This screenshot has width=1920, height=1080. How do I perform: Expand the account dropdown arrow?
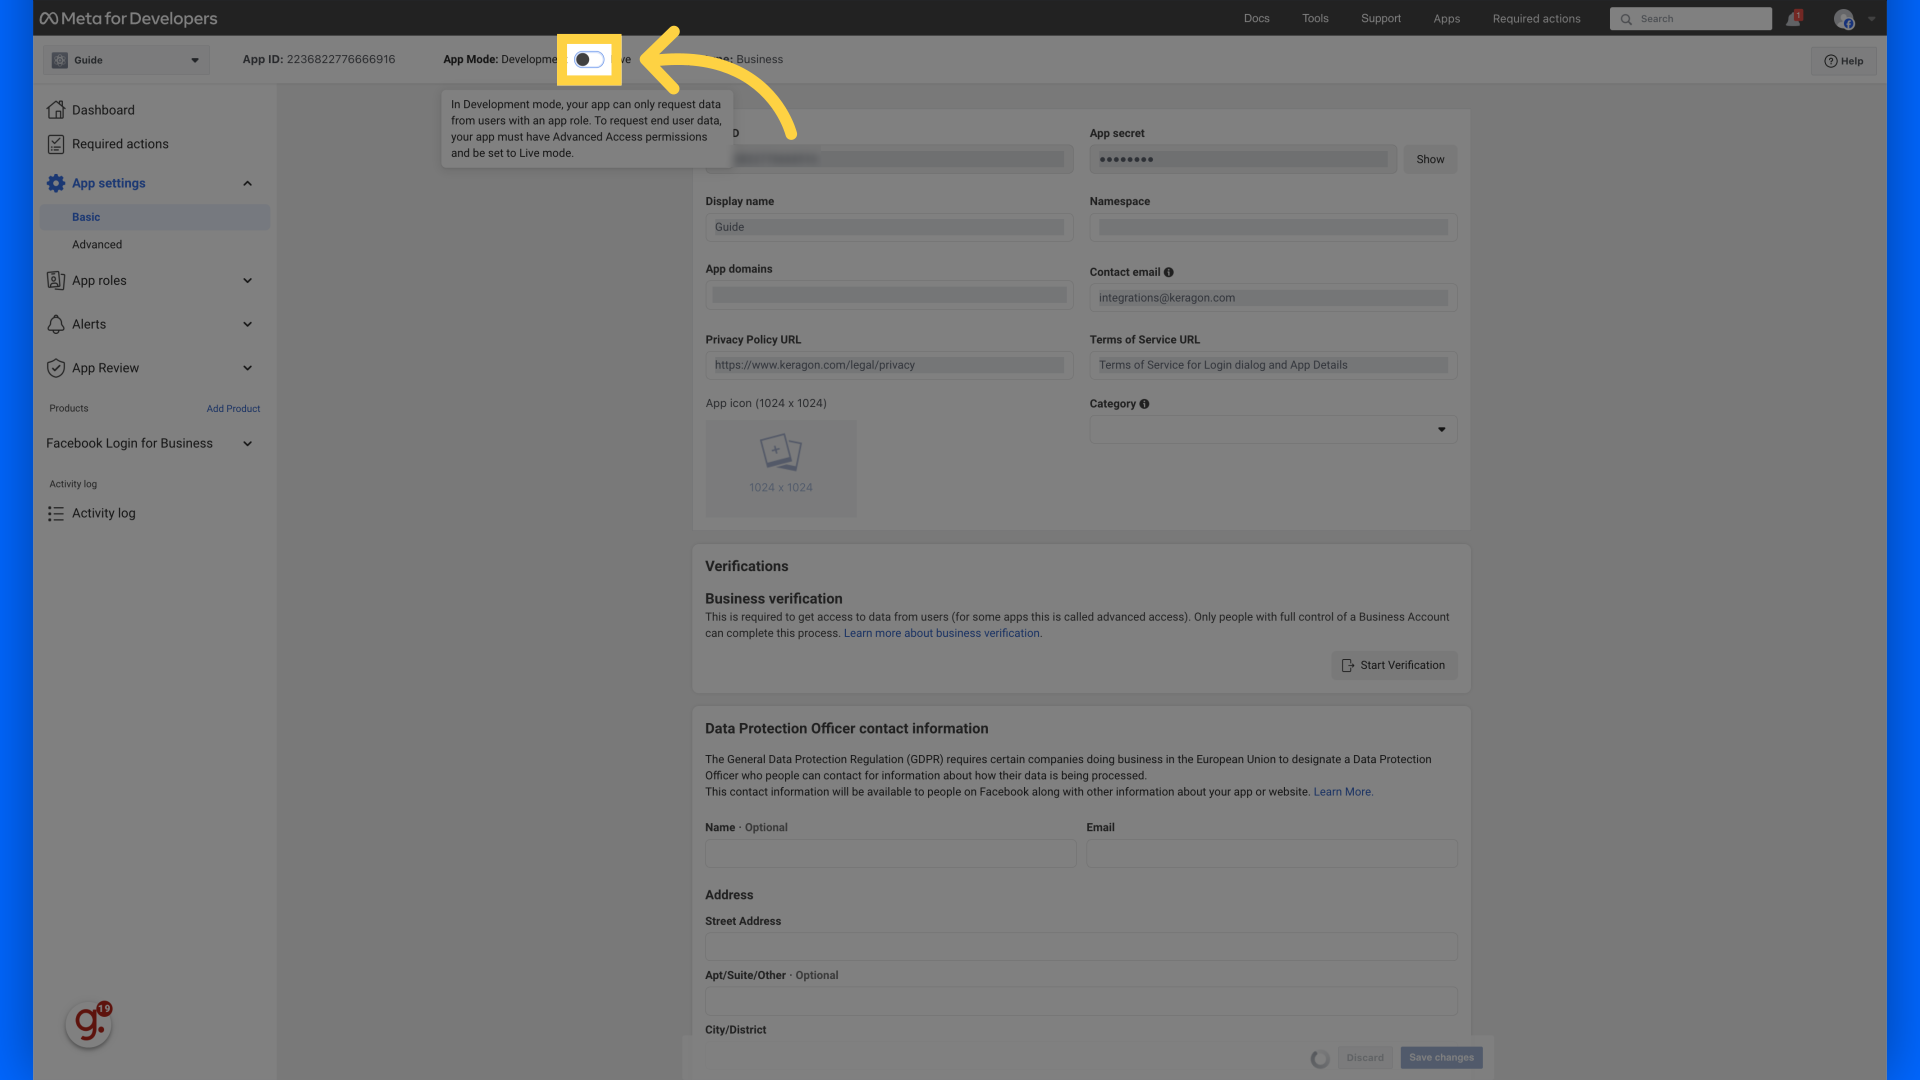tap(1871, 19)
